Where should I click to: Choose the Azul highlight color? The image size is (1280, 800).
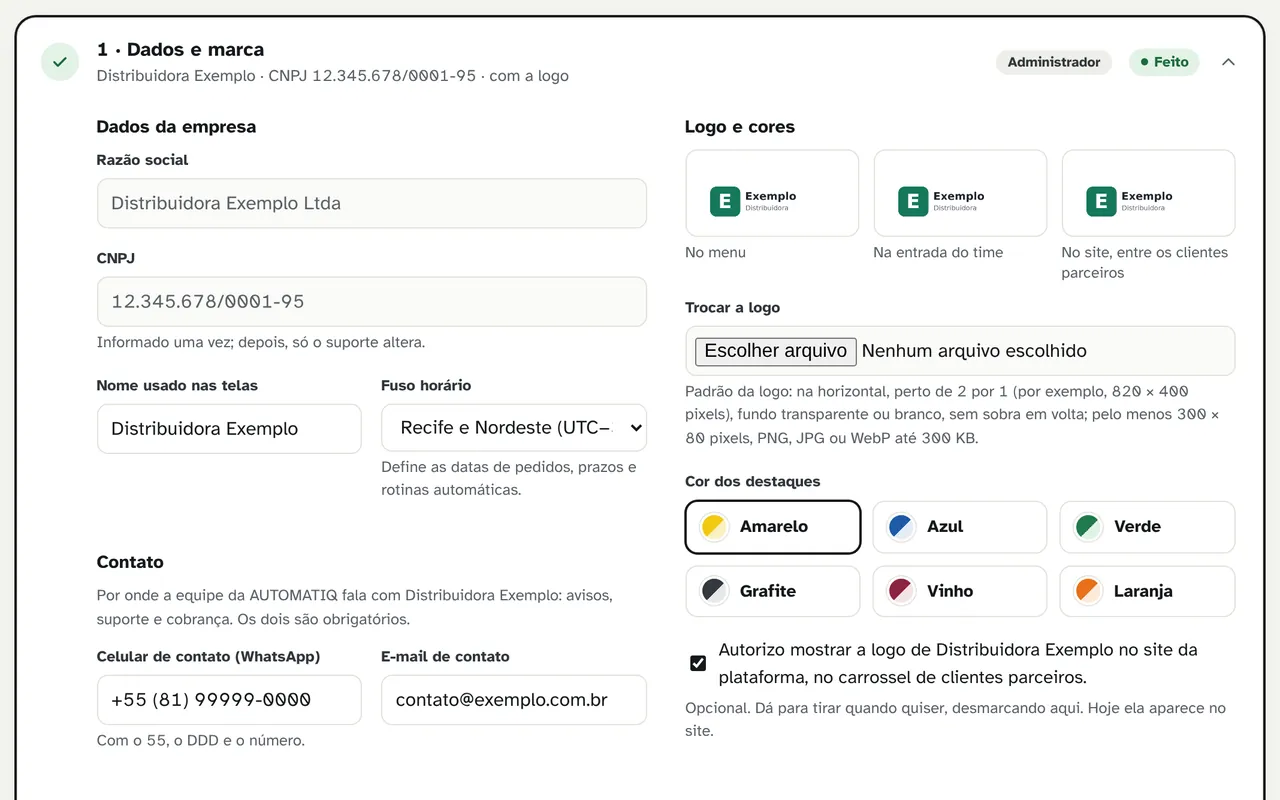point(960,527)
